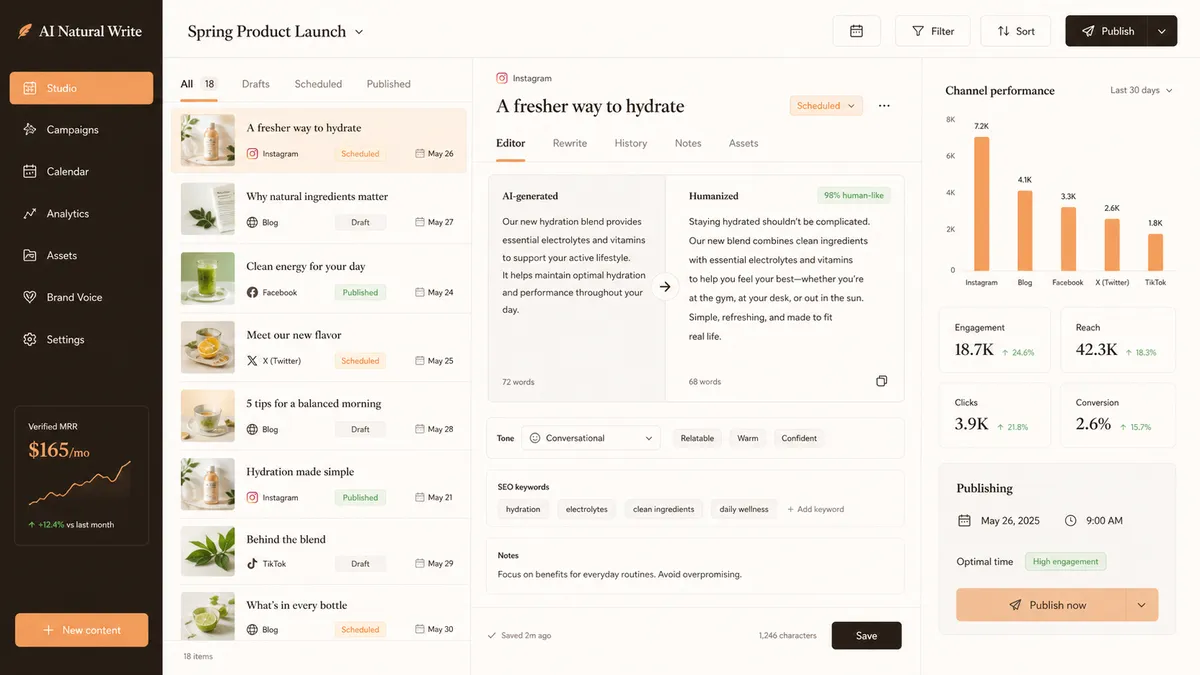Open the Conversational tone dropdown
The height and width of the screenshot is (675, 1200).
[591, 438]
